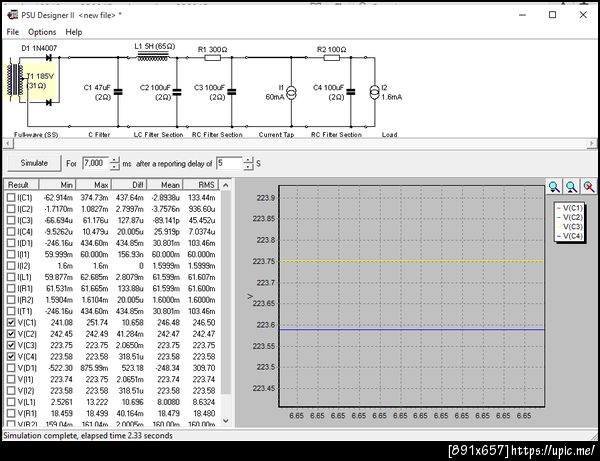
Task: Decrease reporting delay with down stepper arrow
Action: (248, 167)
